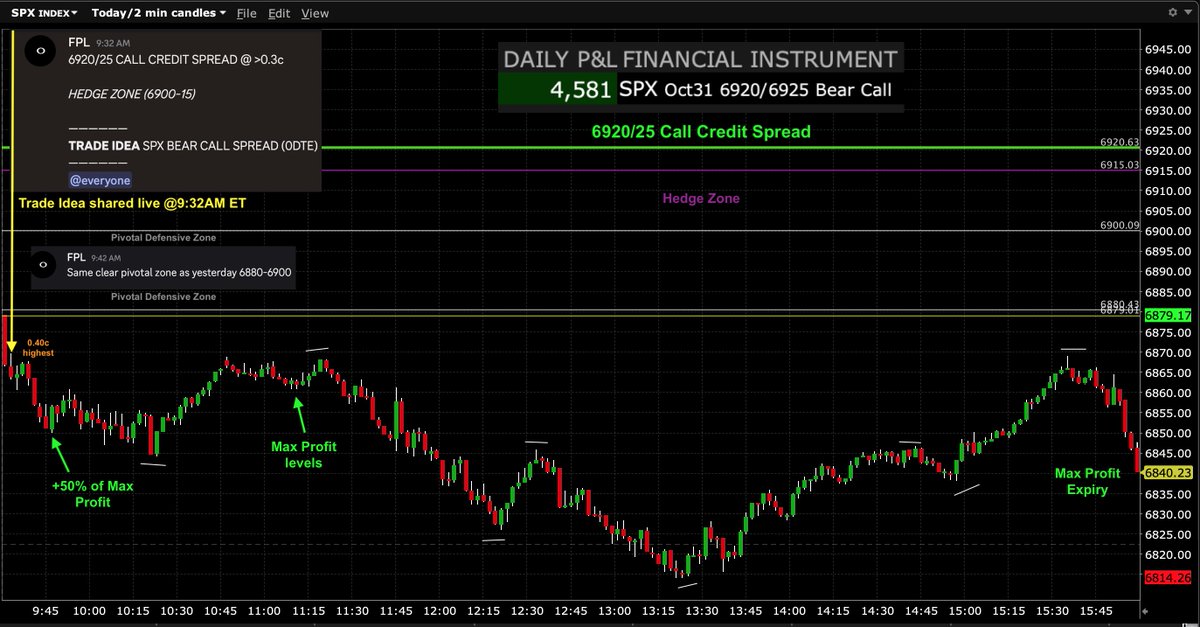Open the File menu
Screen dimensions: 1200x627
tap(245, 13)
